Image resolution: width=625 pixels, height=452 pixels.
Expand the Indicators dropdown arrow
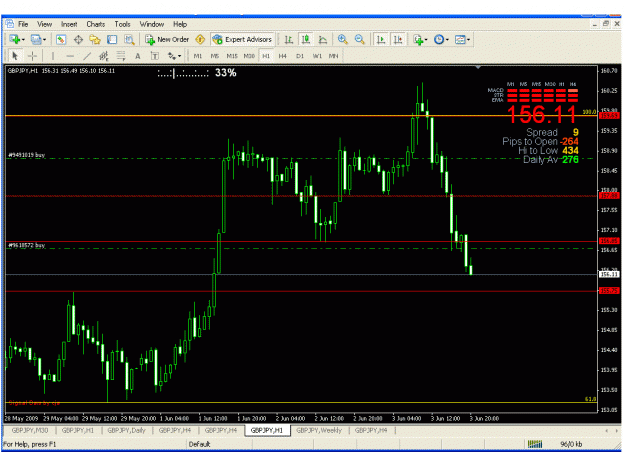coord(426,39)
